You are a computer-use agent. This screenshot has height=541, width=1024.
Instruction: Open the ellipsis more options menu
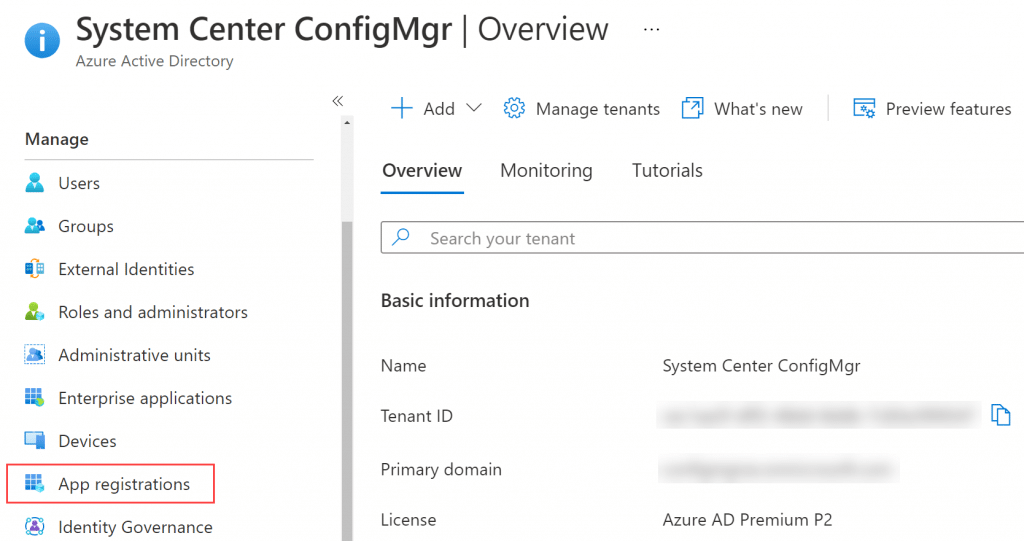[651, 30]
